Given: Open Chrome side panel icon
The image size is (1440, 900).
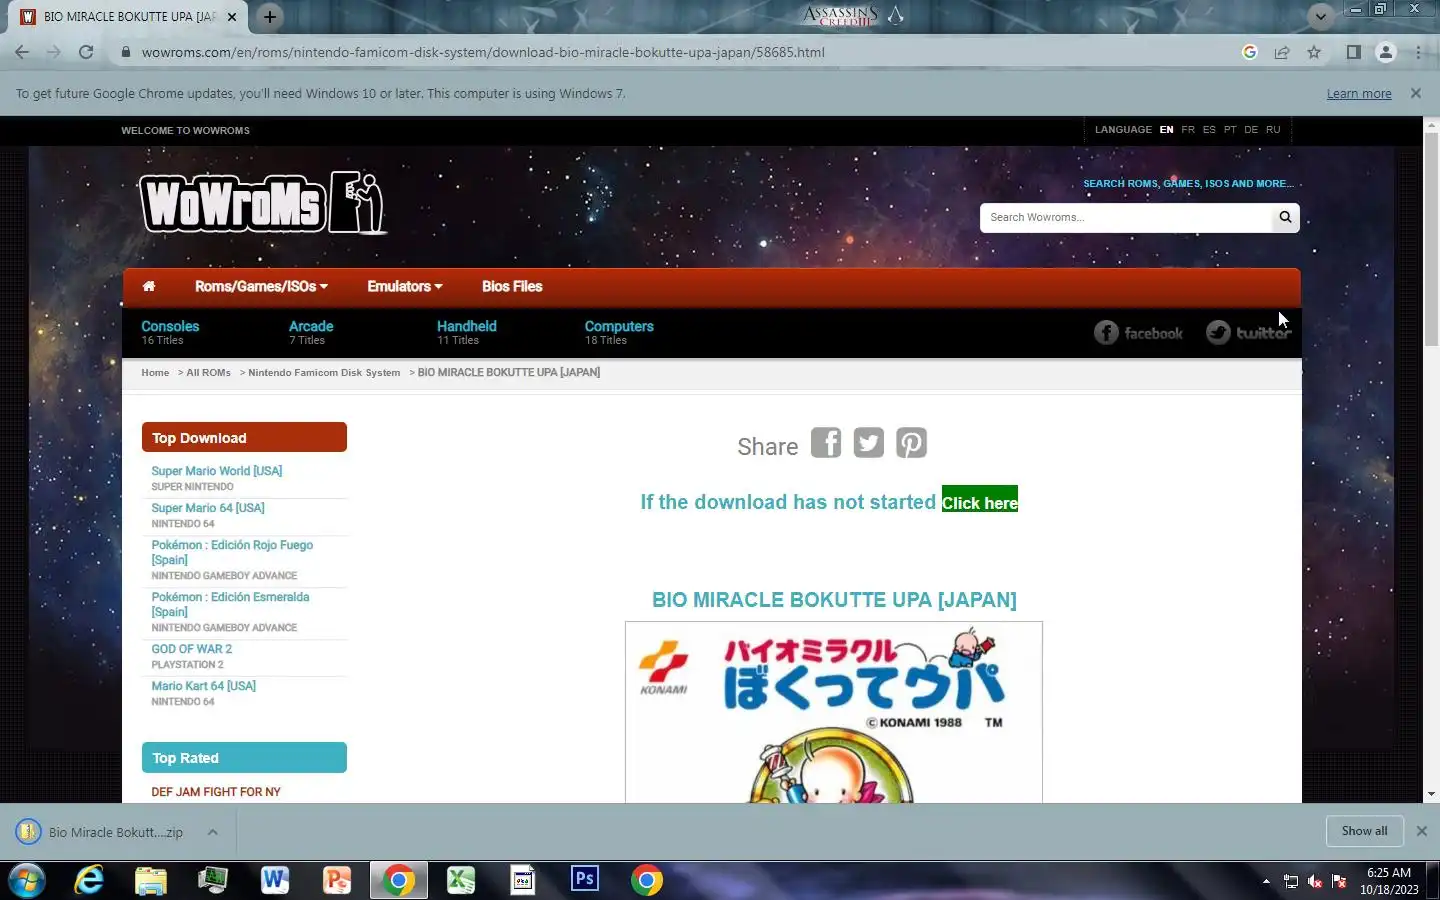Looking at the screenshot, I should tap(1353, 52).
